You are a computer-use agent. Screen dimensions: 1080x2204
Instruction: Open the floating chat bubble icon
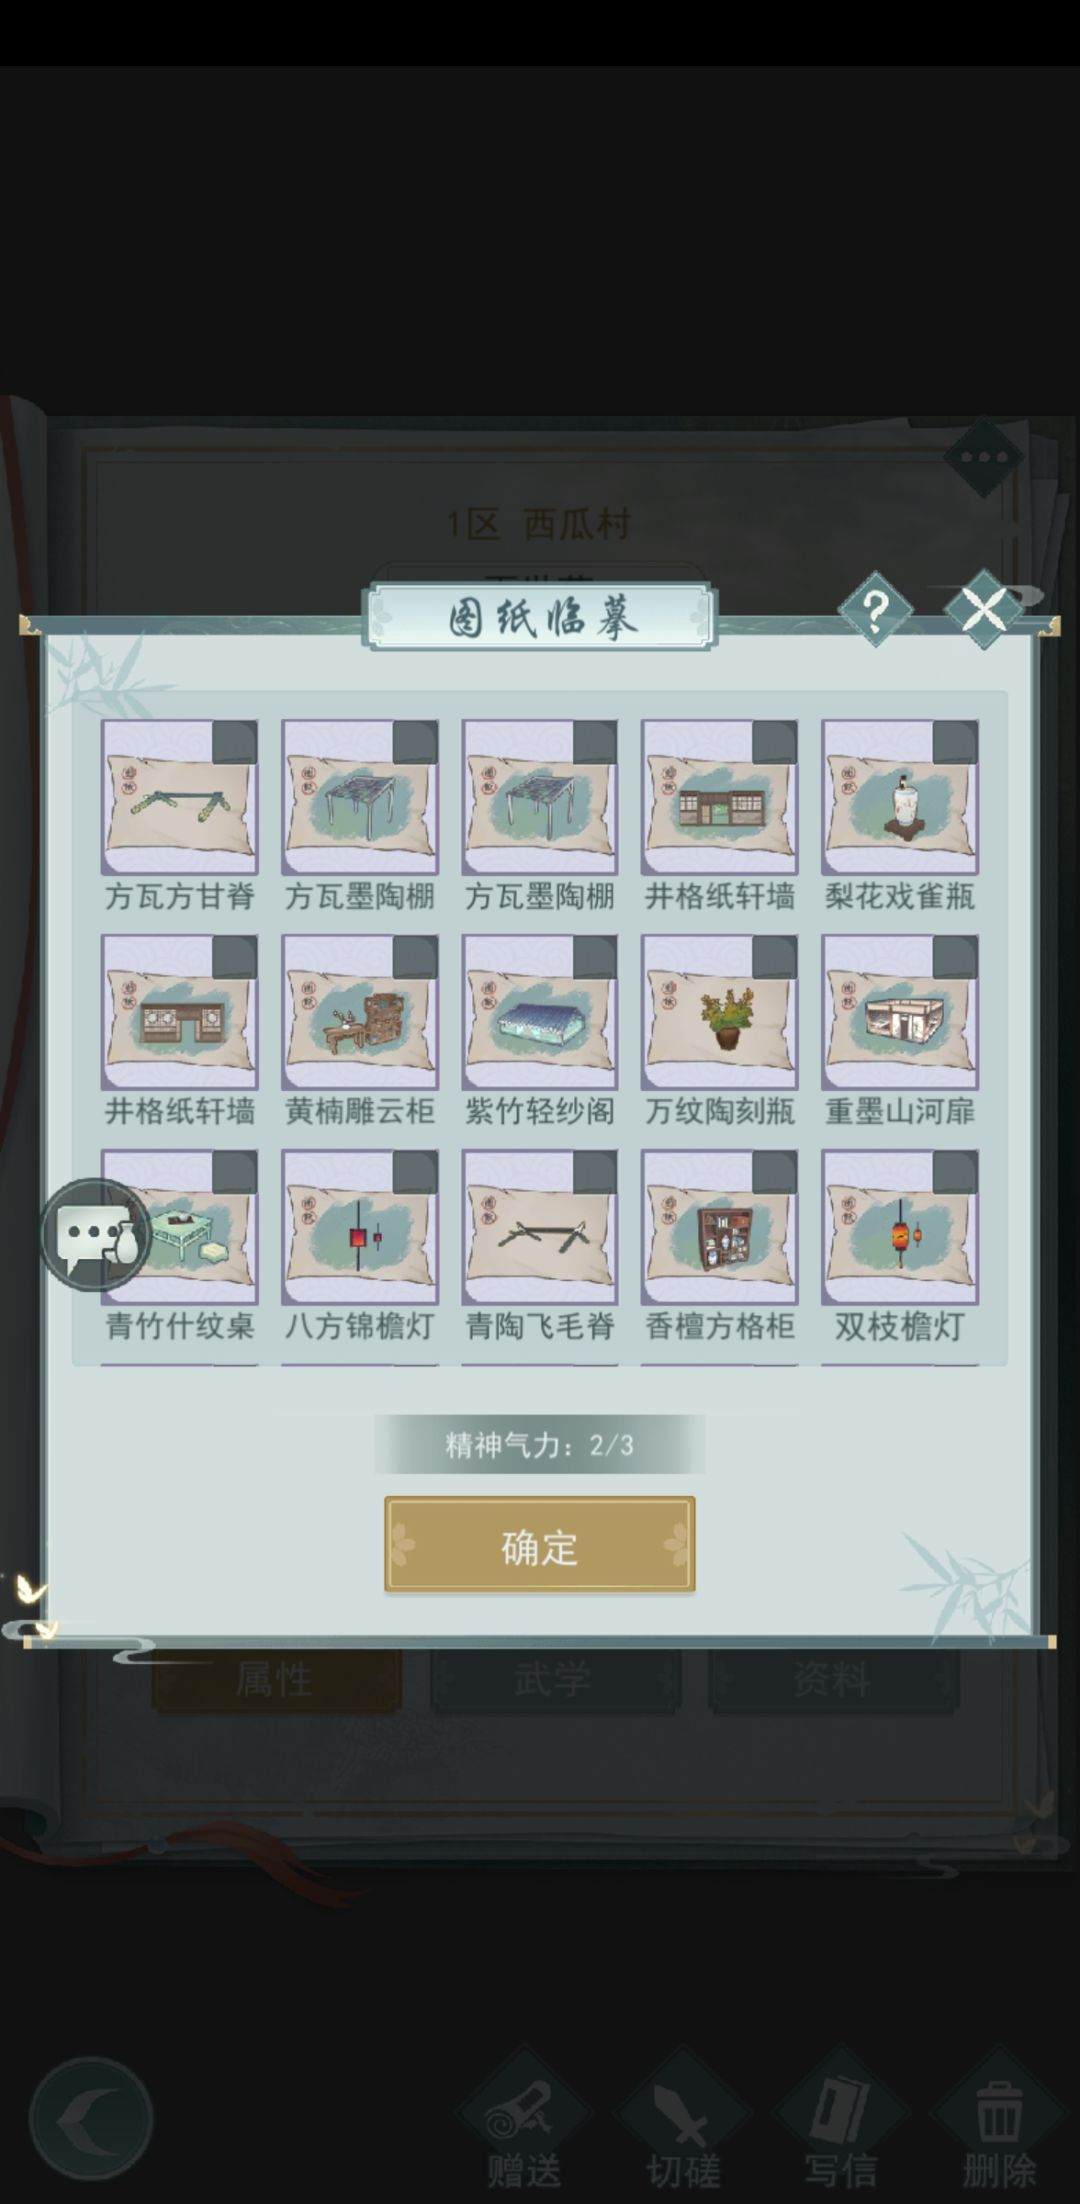click(96, 1236)
